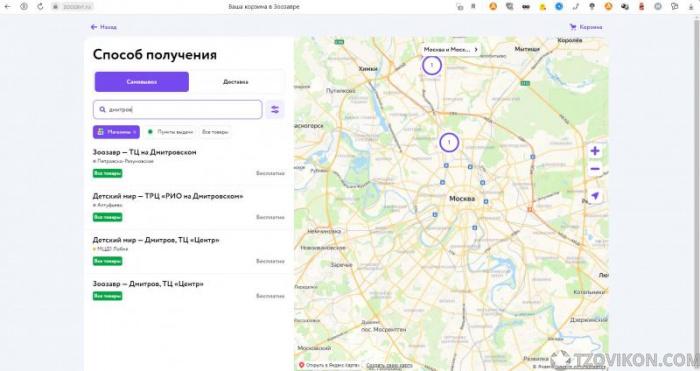Go back with the browser back arrow
The width and height of the screenshot is (700, 371).
pos(7,7)
